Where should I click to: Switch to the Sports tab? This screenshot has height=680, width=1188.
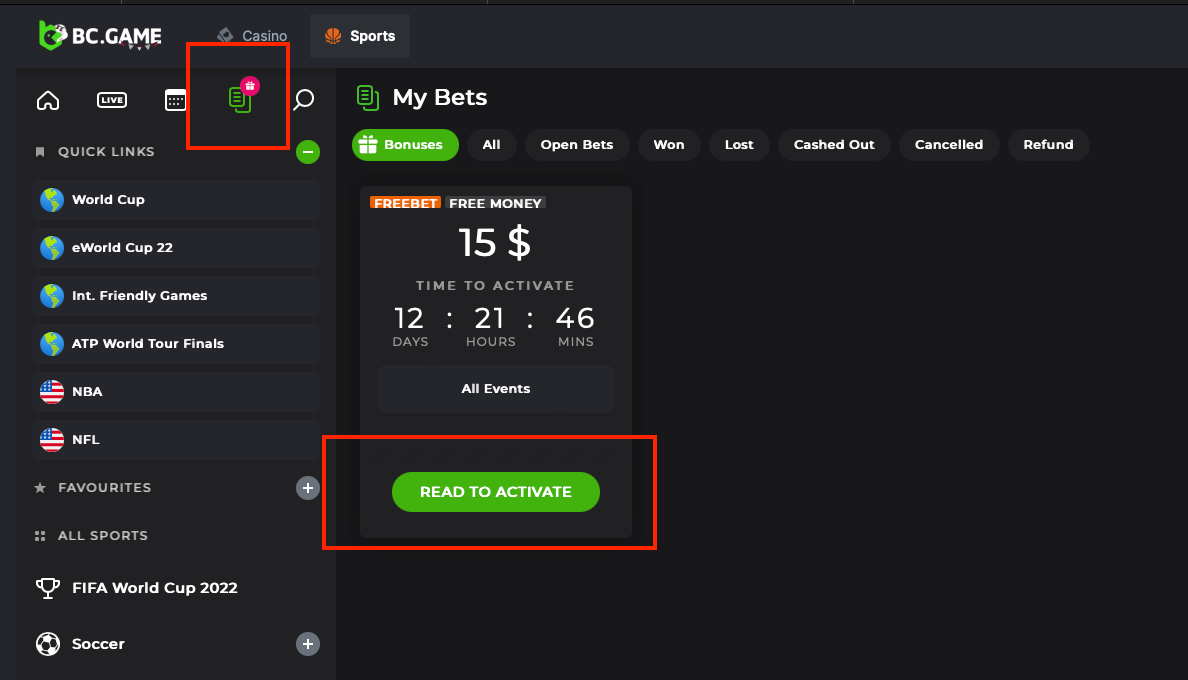click(360, 36)
